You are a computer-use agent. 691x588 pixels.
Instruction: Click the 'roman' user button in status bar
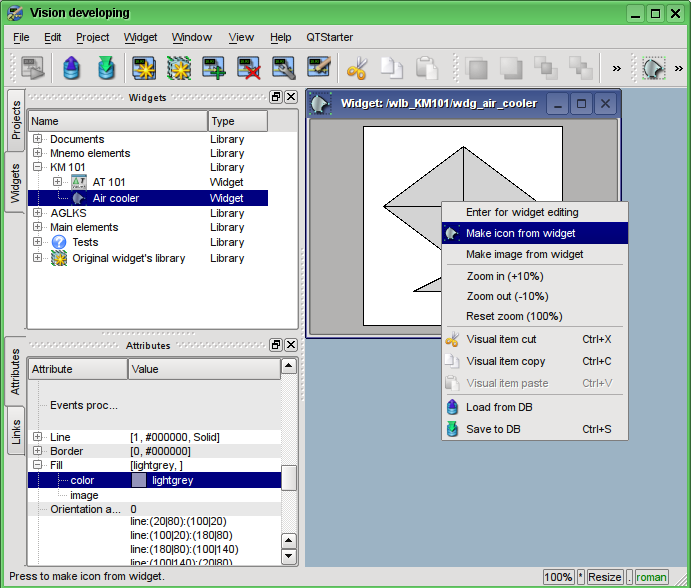point(651,577)
